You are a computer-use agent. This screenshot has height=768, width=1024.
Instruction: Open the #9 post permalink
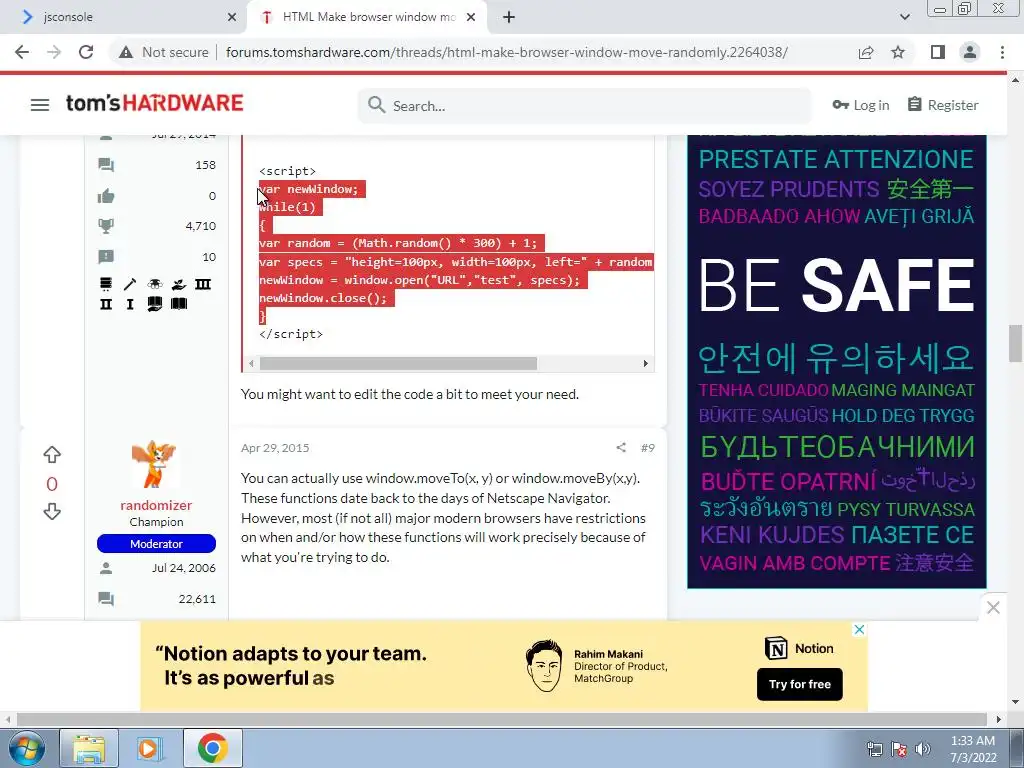(648, 448)
